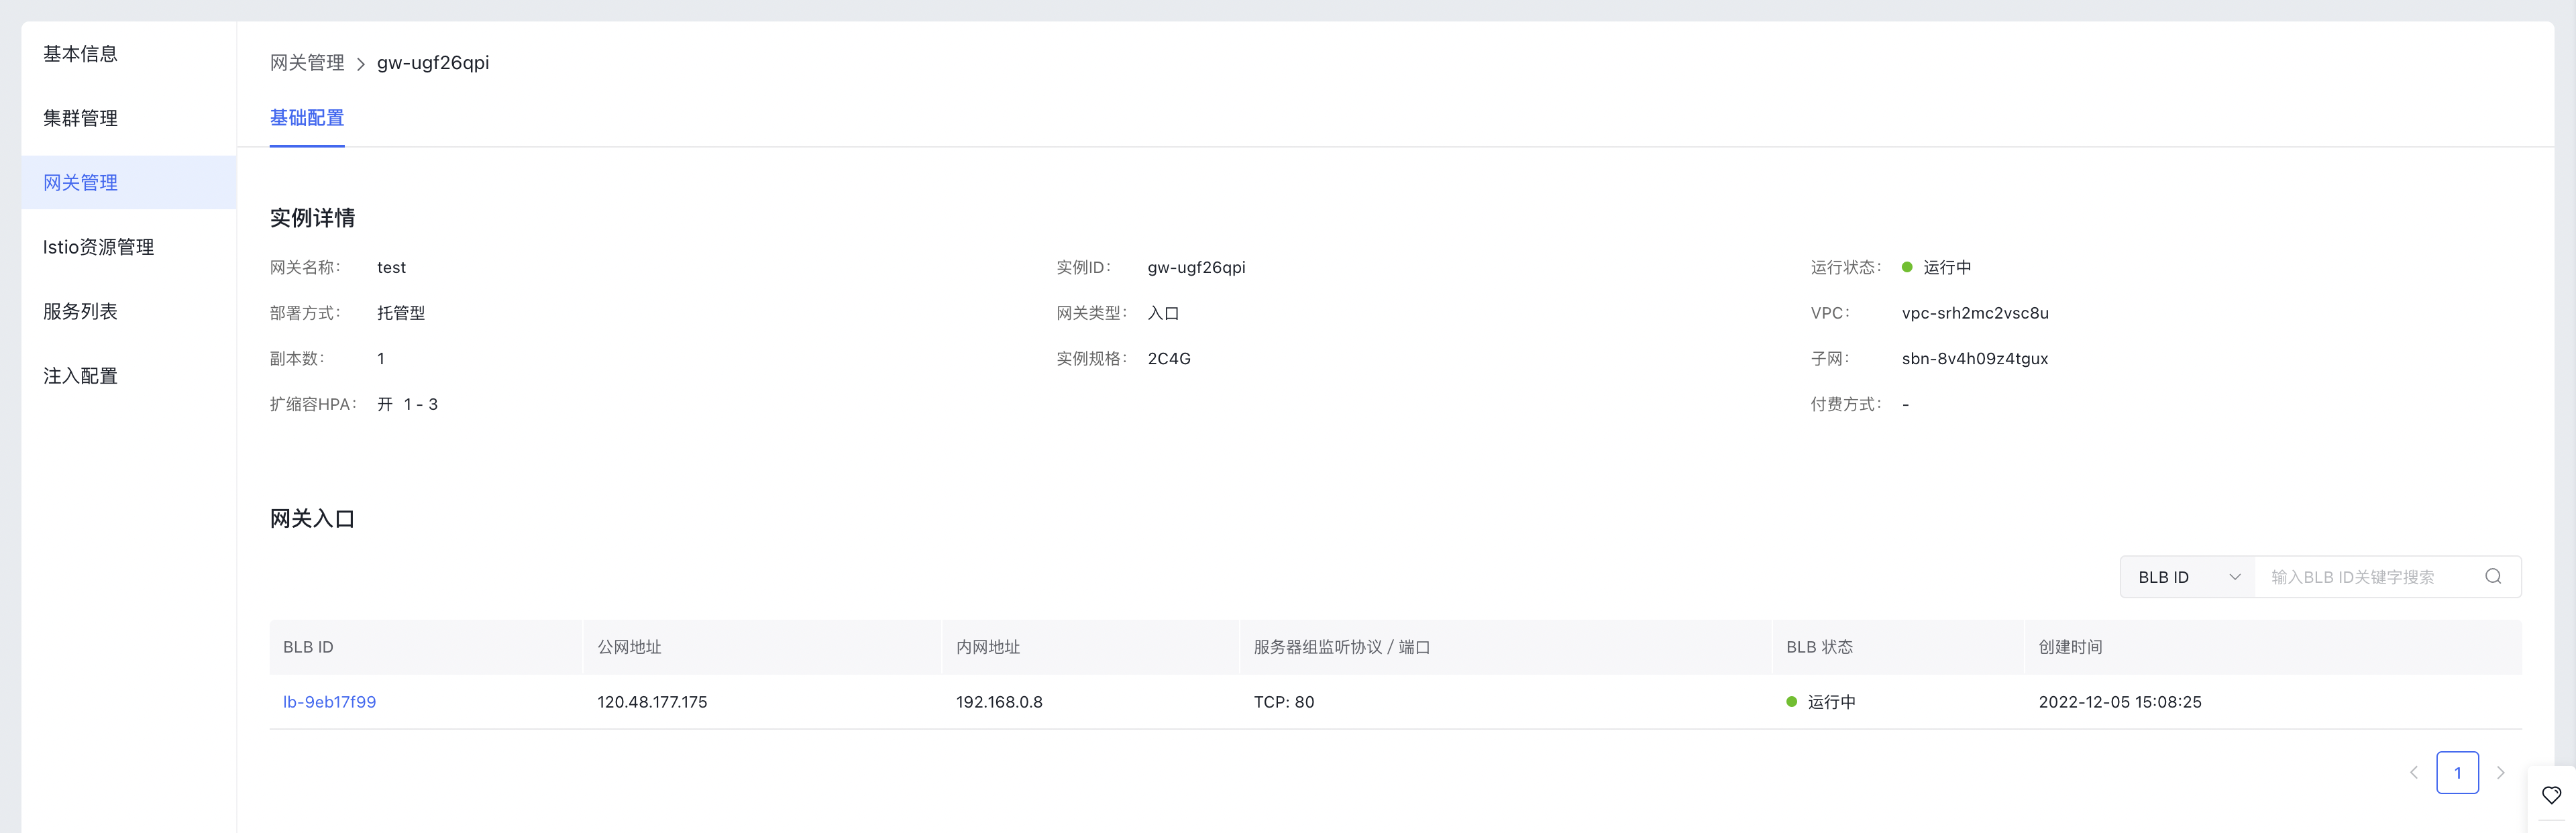The image size is (2576, 833).
Task: Click the 实例详情 section heading
Action: (312, 218)
